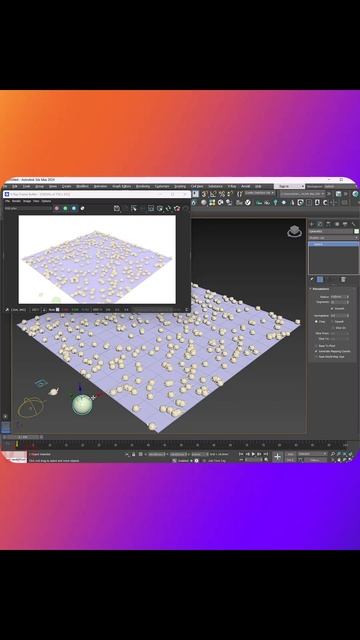Image resolution: width=360 pixels, height=640 pixels.
Task: Enable the Slice On checkbox
Action: pos(332,328)
